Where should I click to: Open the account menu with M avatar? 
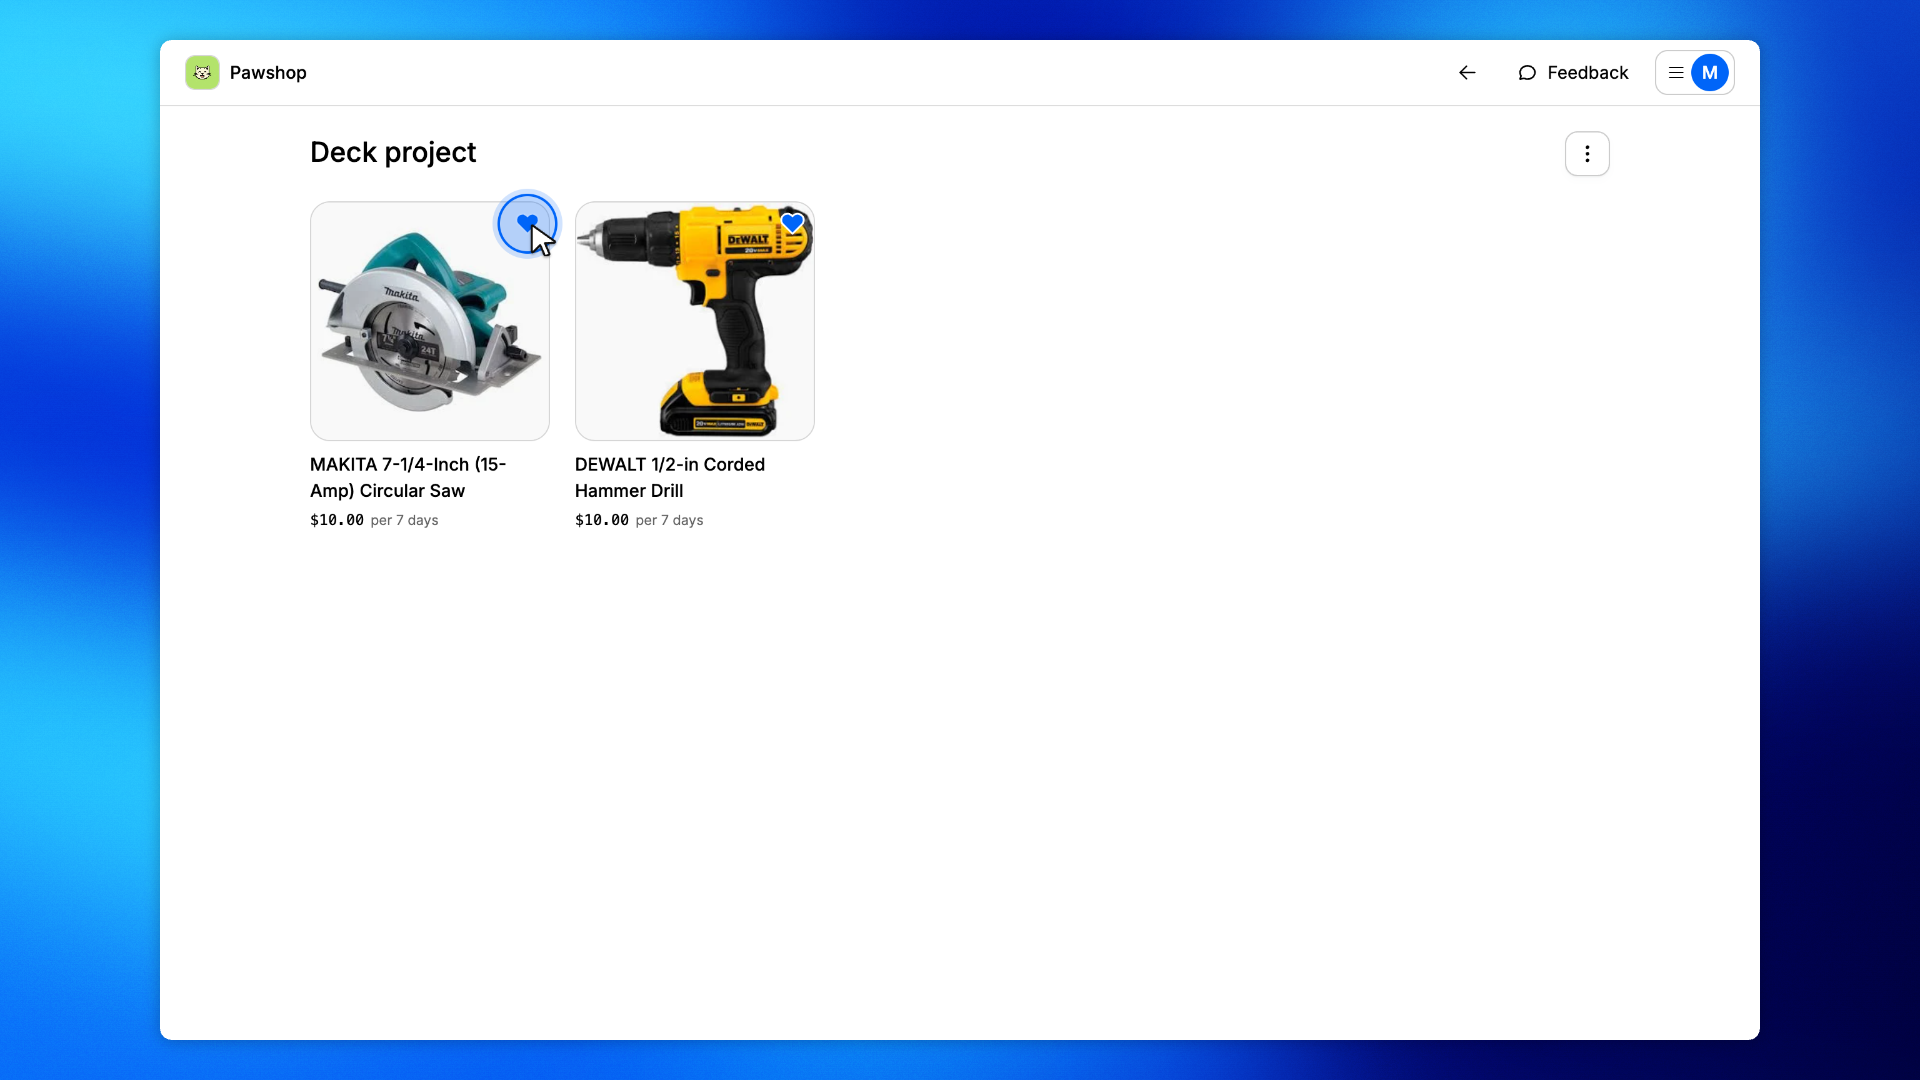click(1694, 73)
